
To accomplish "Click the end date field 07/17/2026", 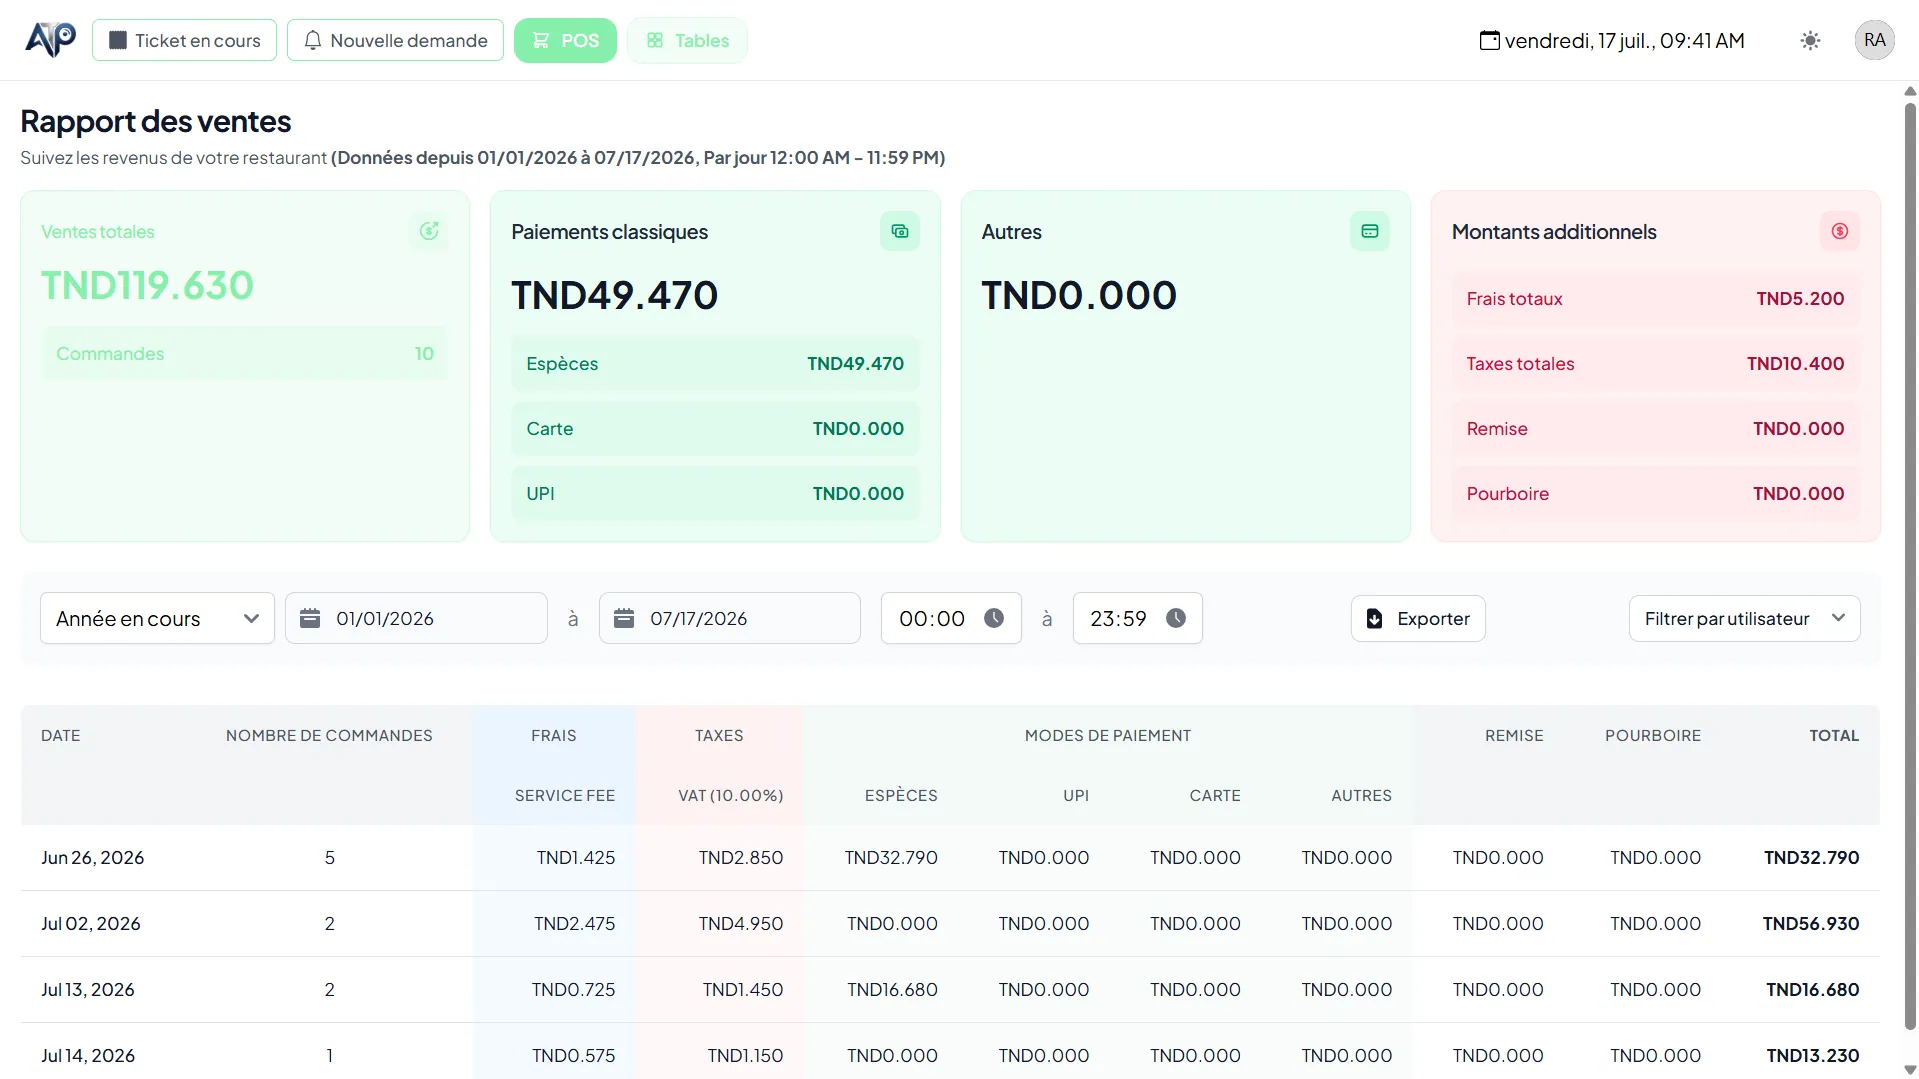I will [x=729, y=618].
